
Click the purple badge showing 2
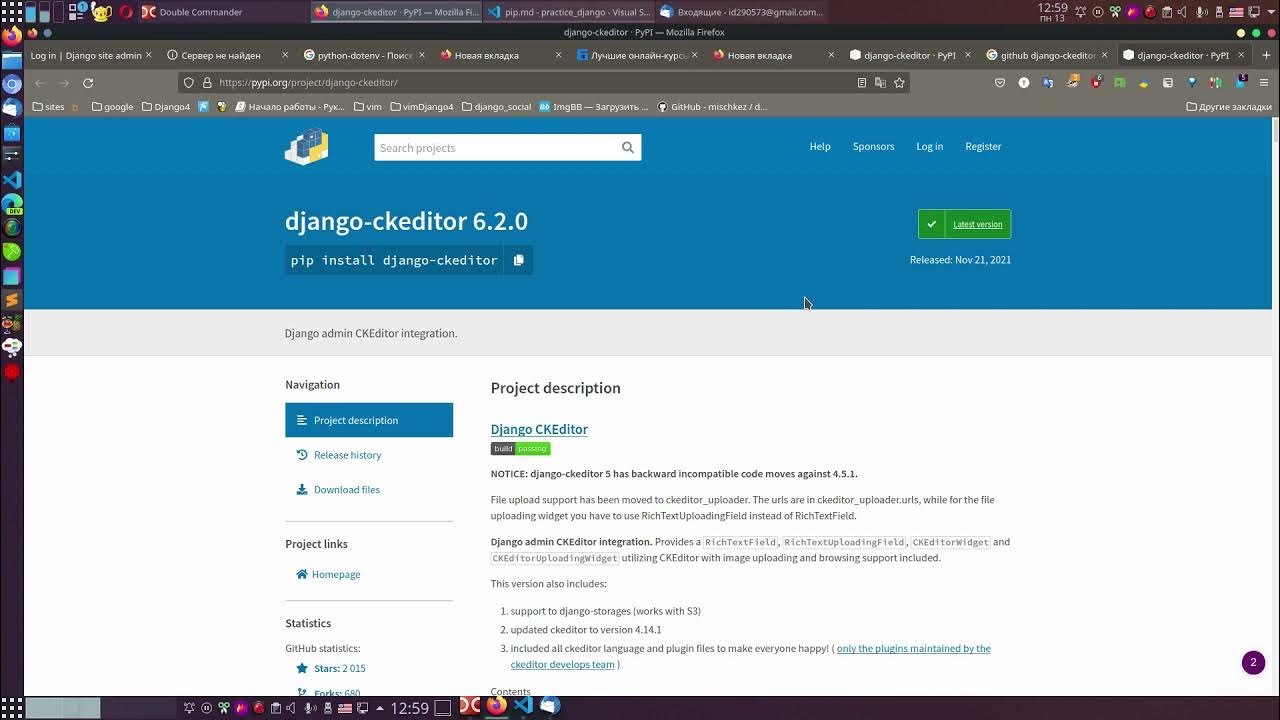click(1253, 662)
